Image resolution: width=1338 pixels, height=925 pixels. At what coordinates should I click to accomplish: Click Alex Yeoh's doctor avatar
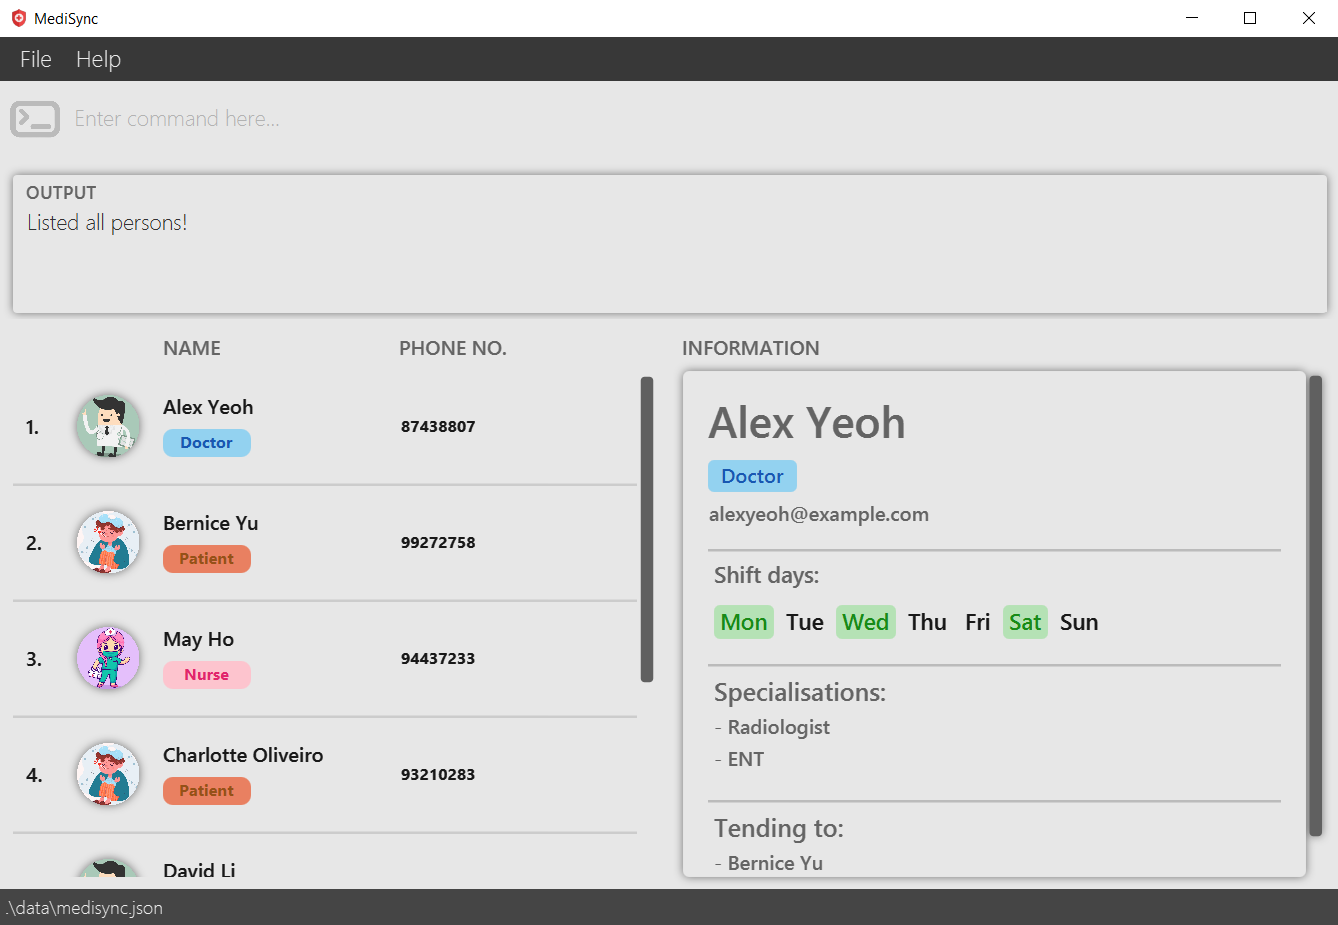[108, 426]
